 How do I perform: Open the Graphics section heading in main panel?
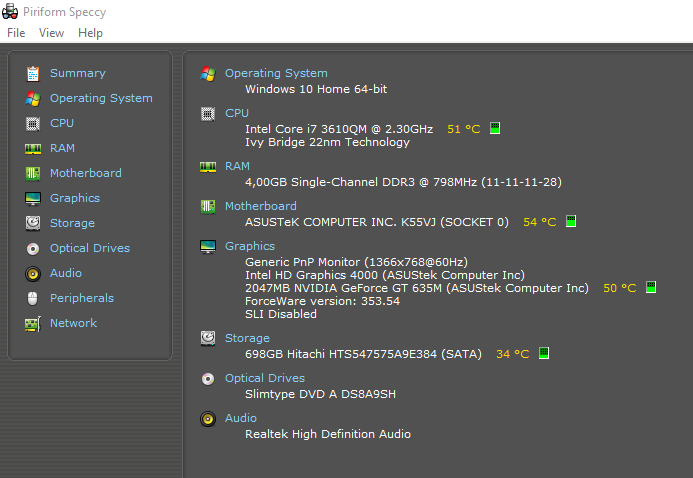click(x=250, y=246)
